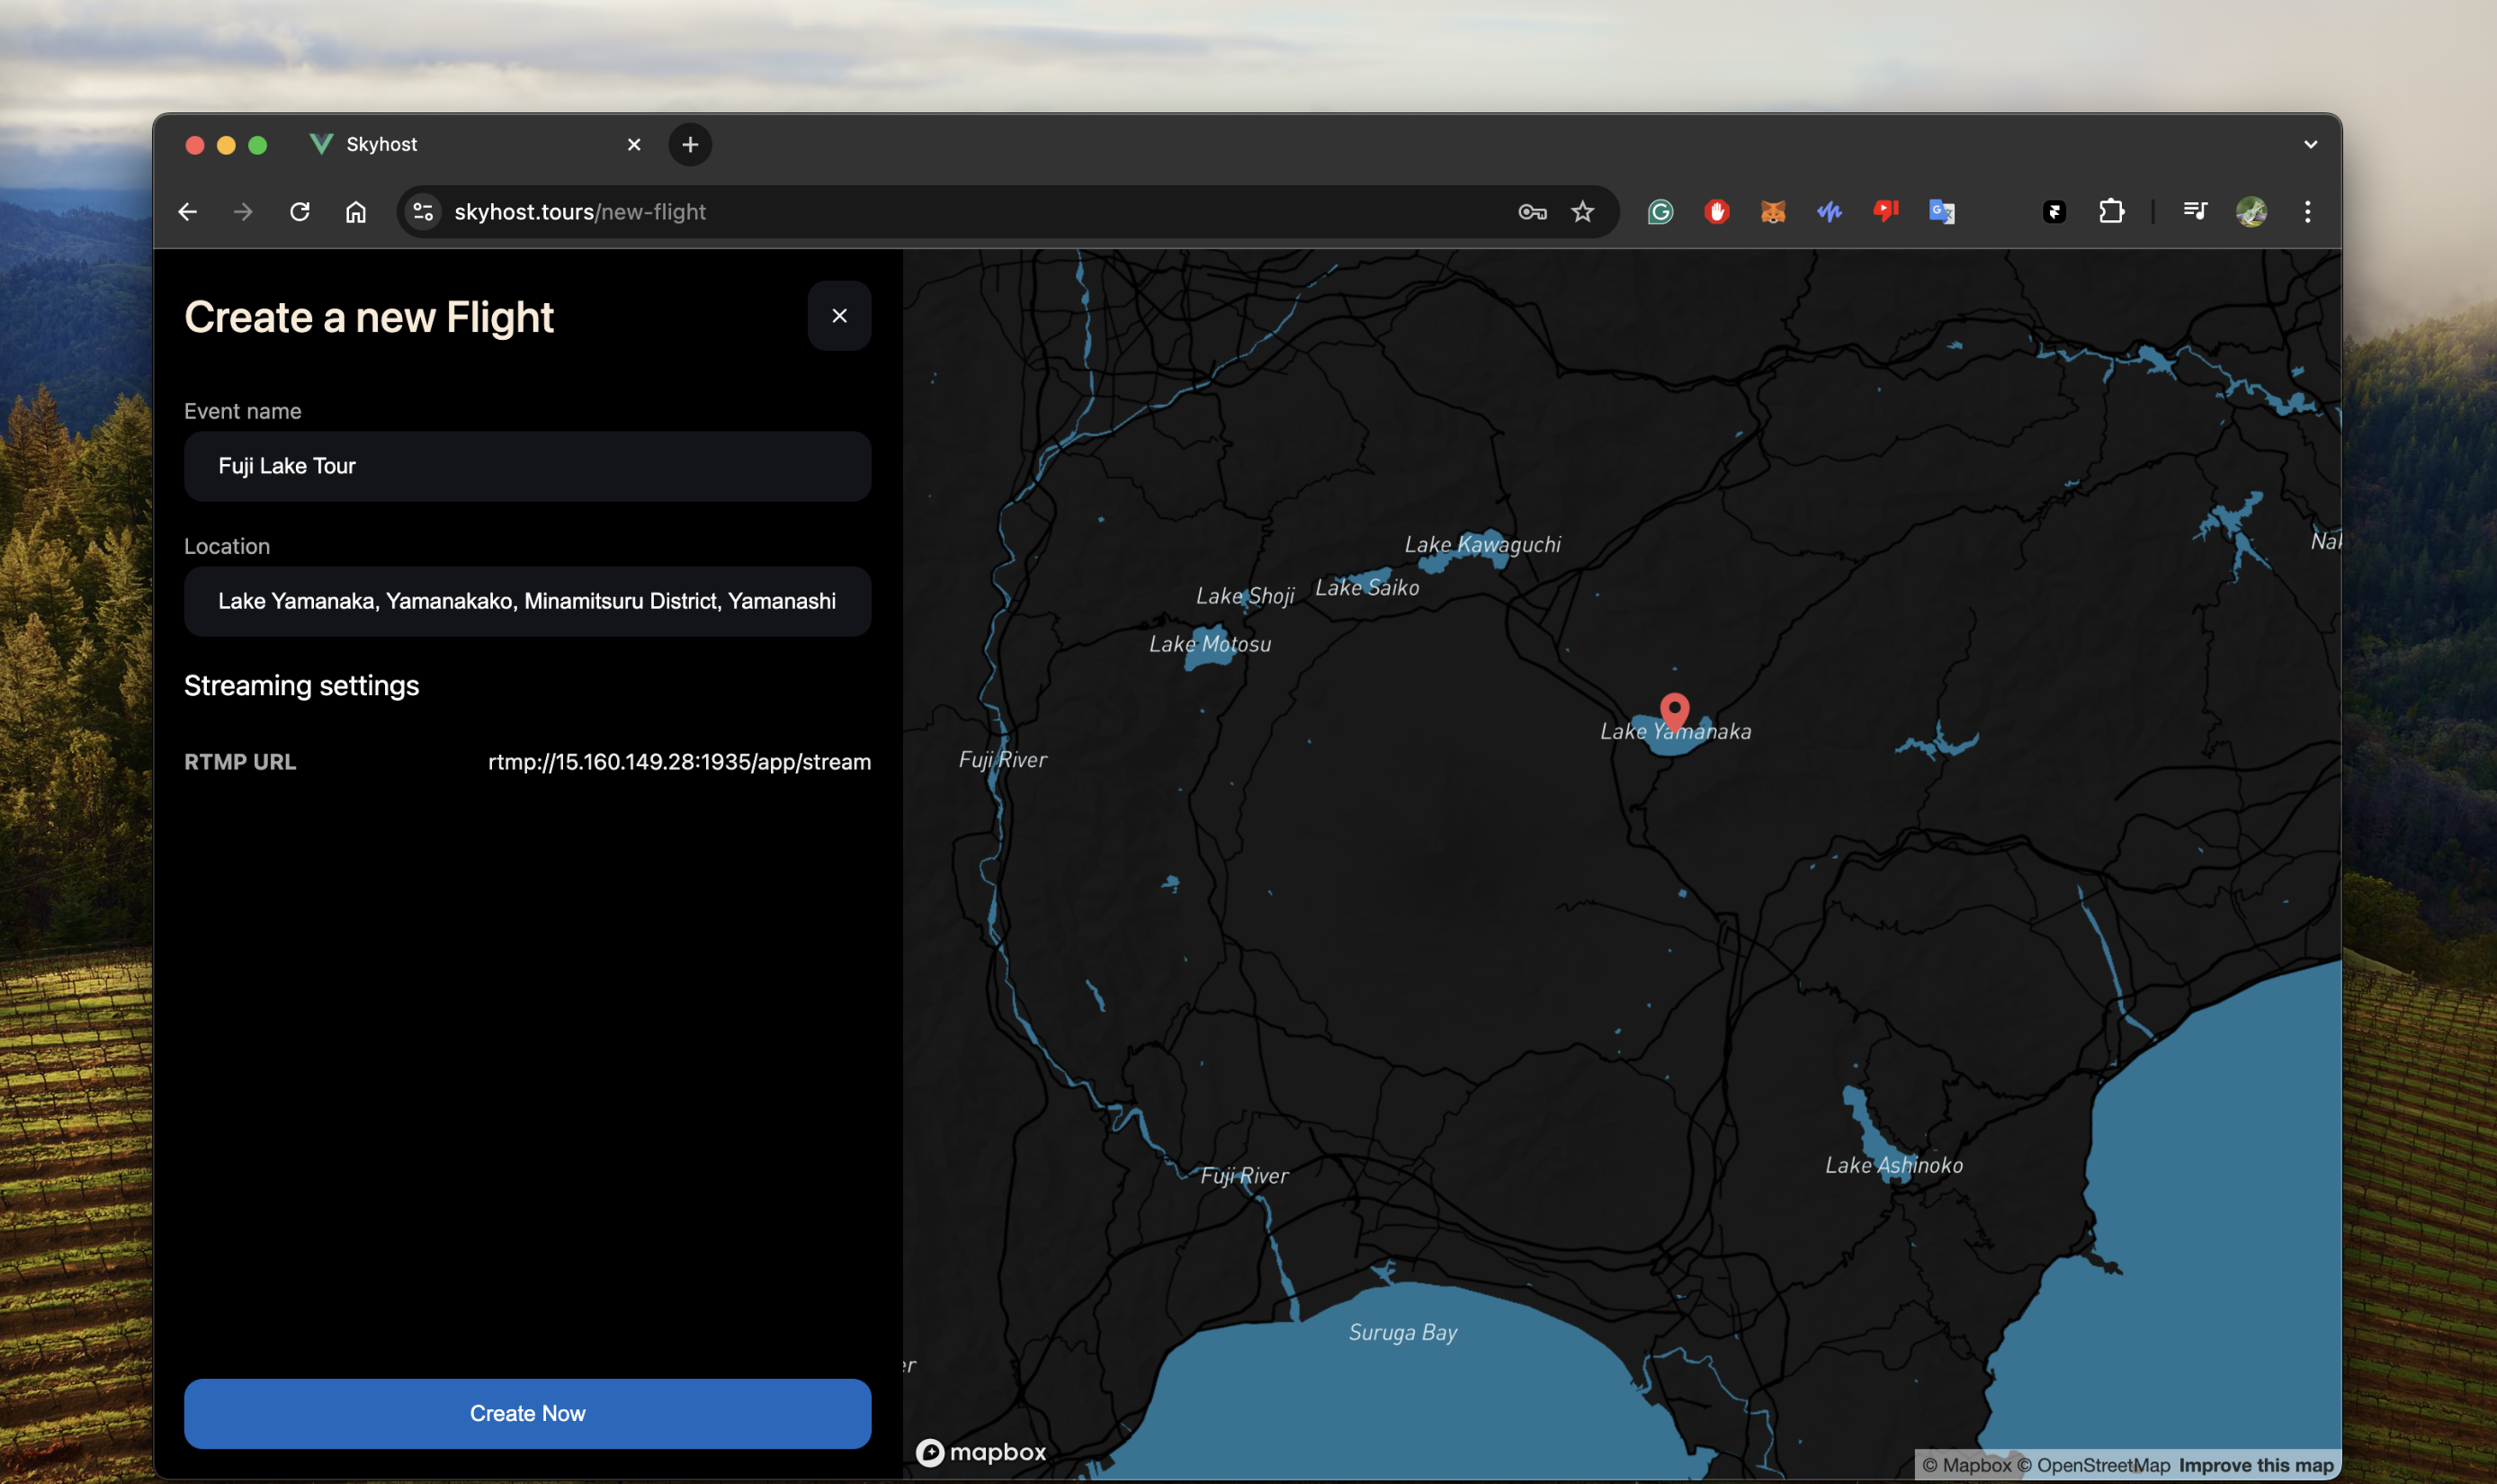Viewport: 2497px width, 1484px height.
Task: Click the Improve this map link
Action: 2256,1465
